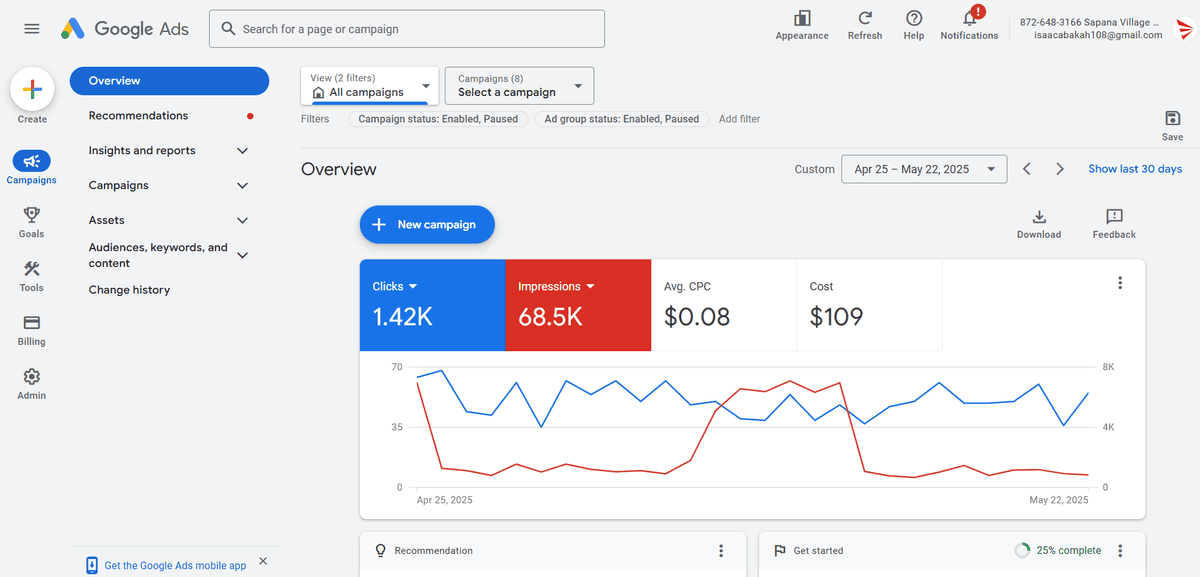Screen dimensions: 1200x577
Task: Select Recommendations in the sidebar
Action: [x=138, y=116]
